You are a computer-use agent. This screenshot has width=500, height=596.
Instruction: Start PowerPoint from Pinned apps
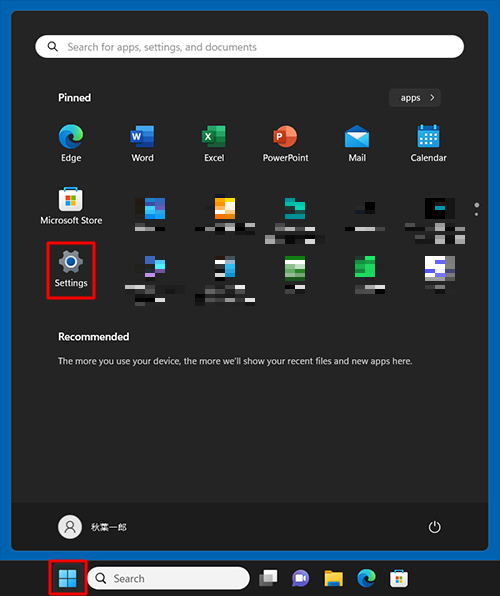coord(285,143)
